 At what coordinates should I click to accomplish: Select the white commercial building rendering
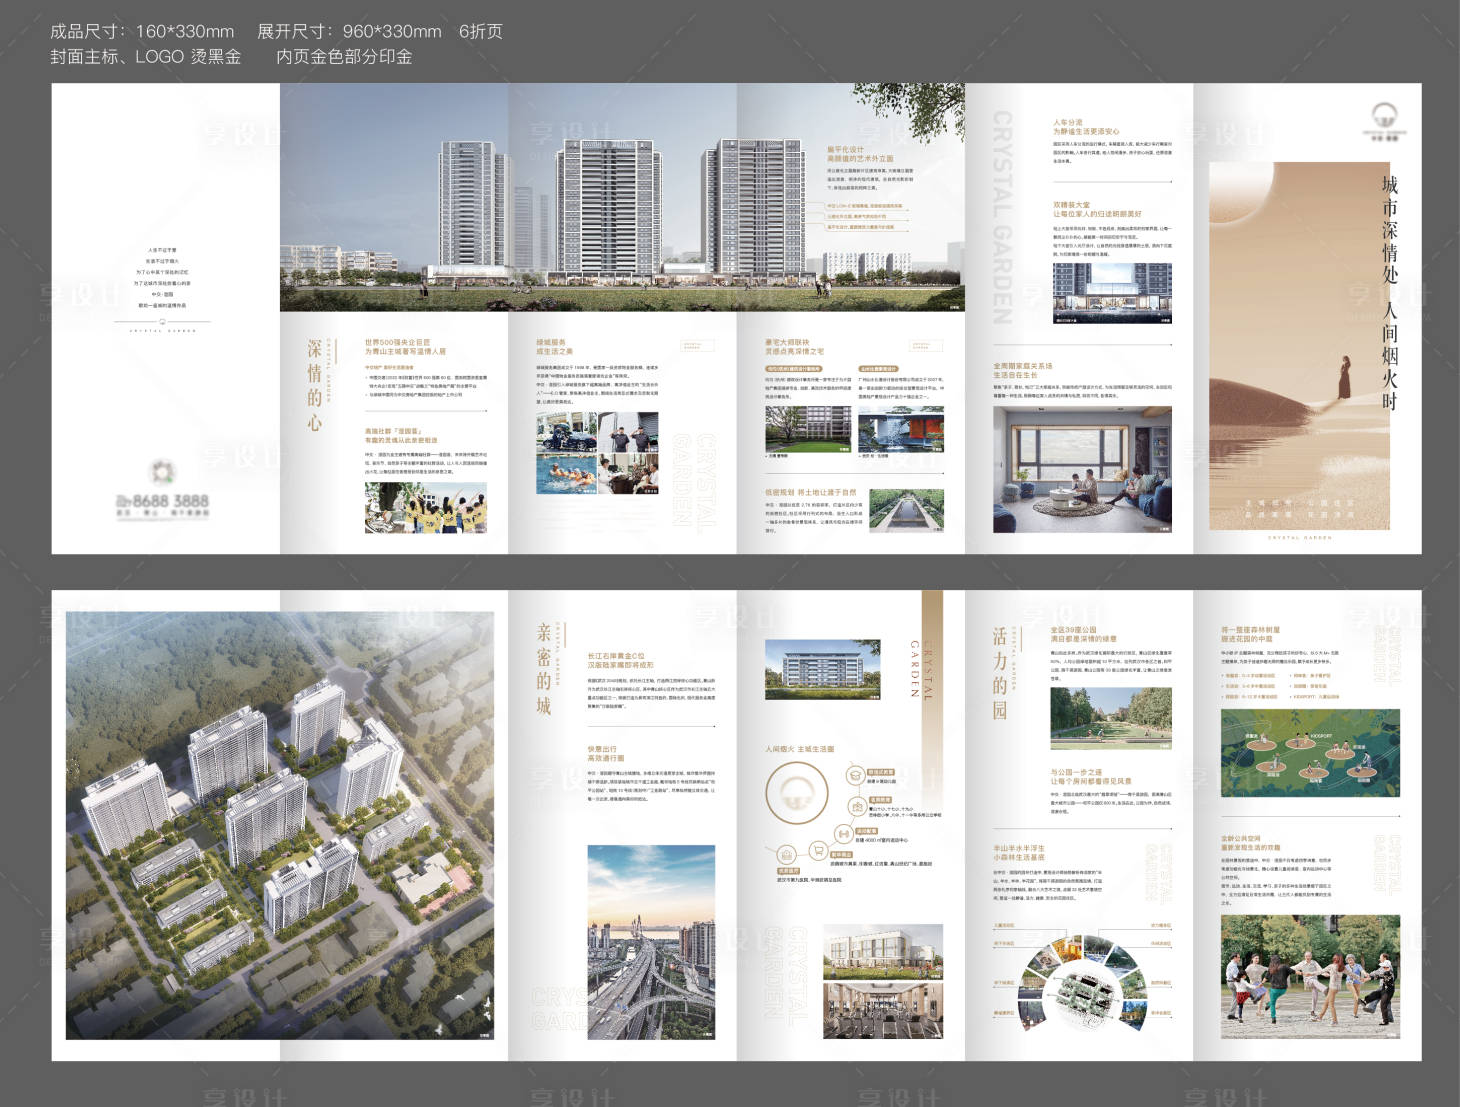coord(883,951)
